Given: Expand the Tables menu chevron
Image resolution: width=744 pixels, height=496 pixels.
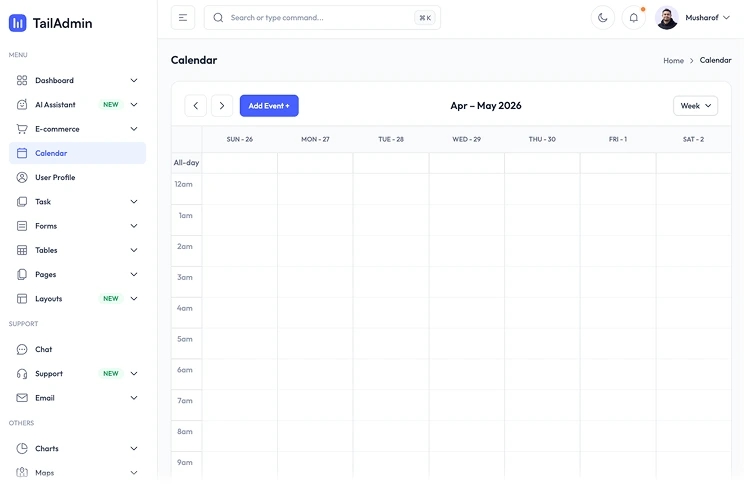Looking at the screenshot, I should point(134,250).
